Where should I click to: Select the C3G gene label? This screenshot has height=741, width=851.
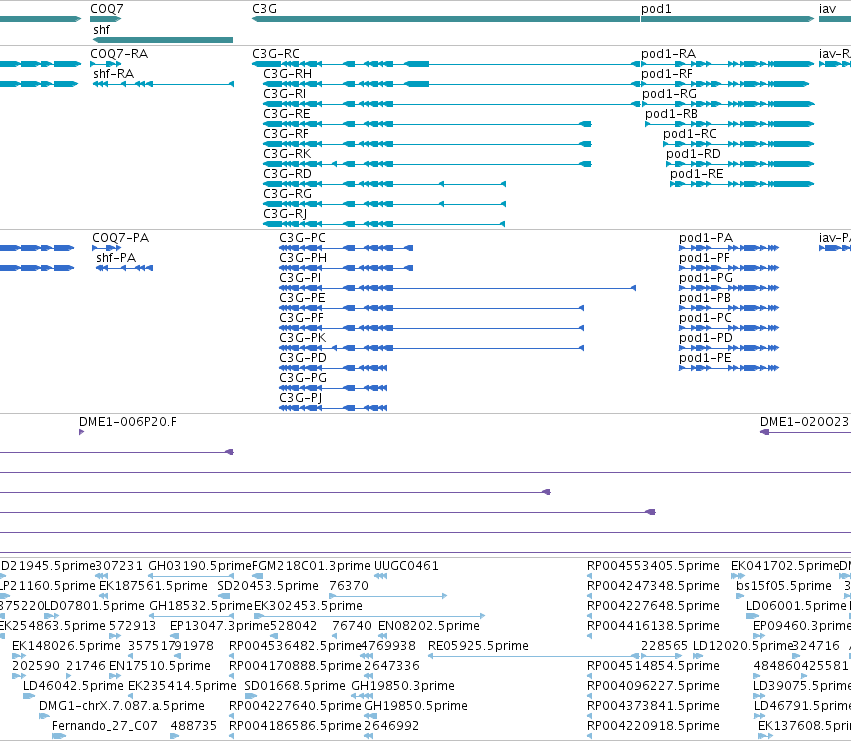coord(264,9)
